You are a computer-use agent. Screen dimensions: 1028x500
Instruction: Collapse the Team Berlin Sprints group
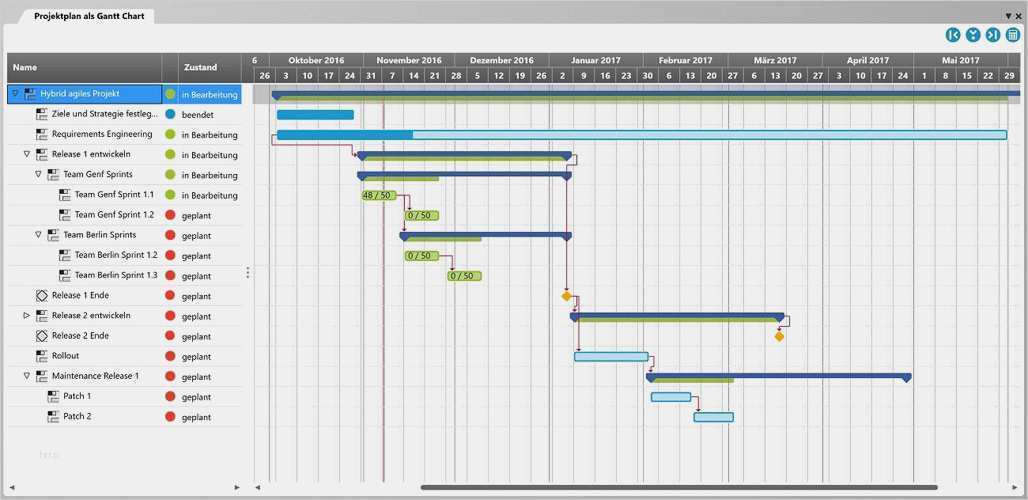38,235
